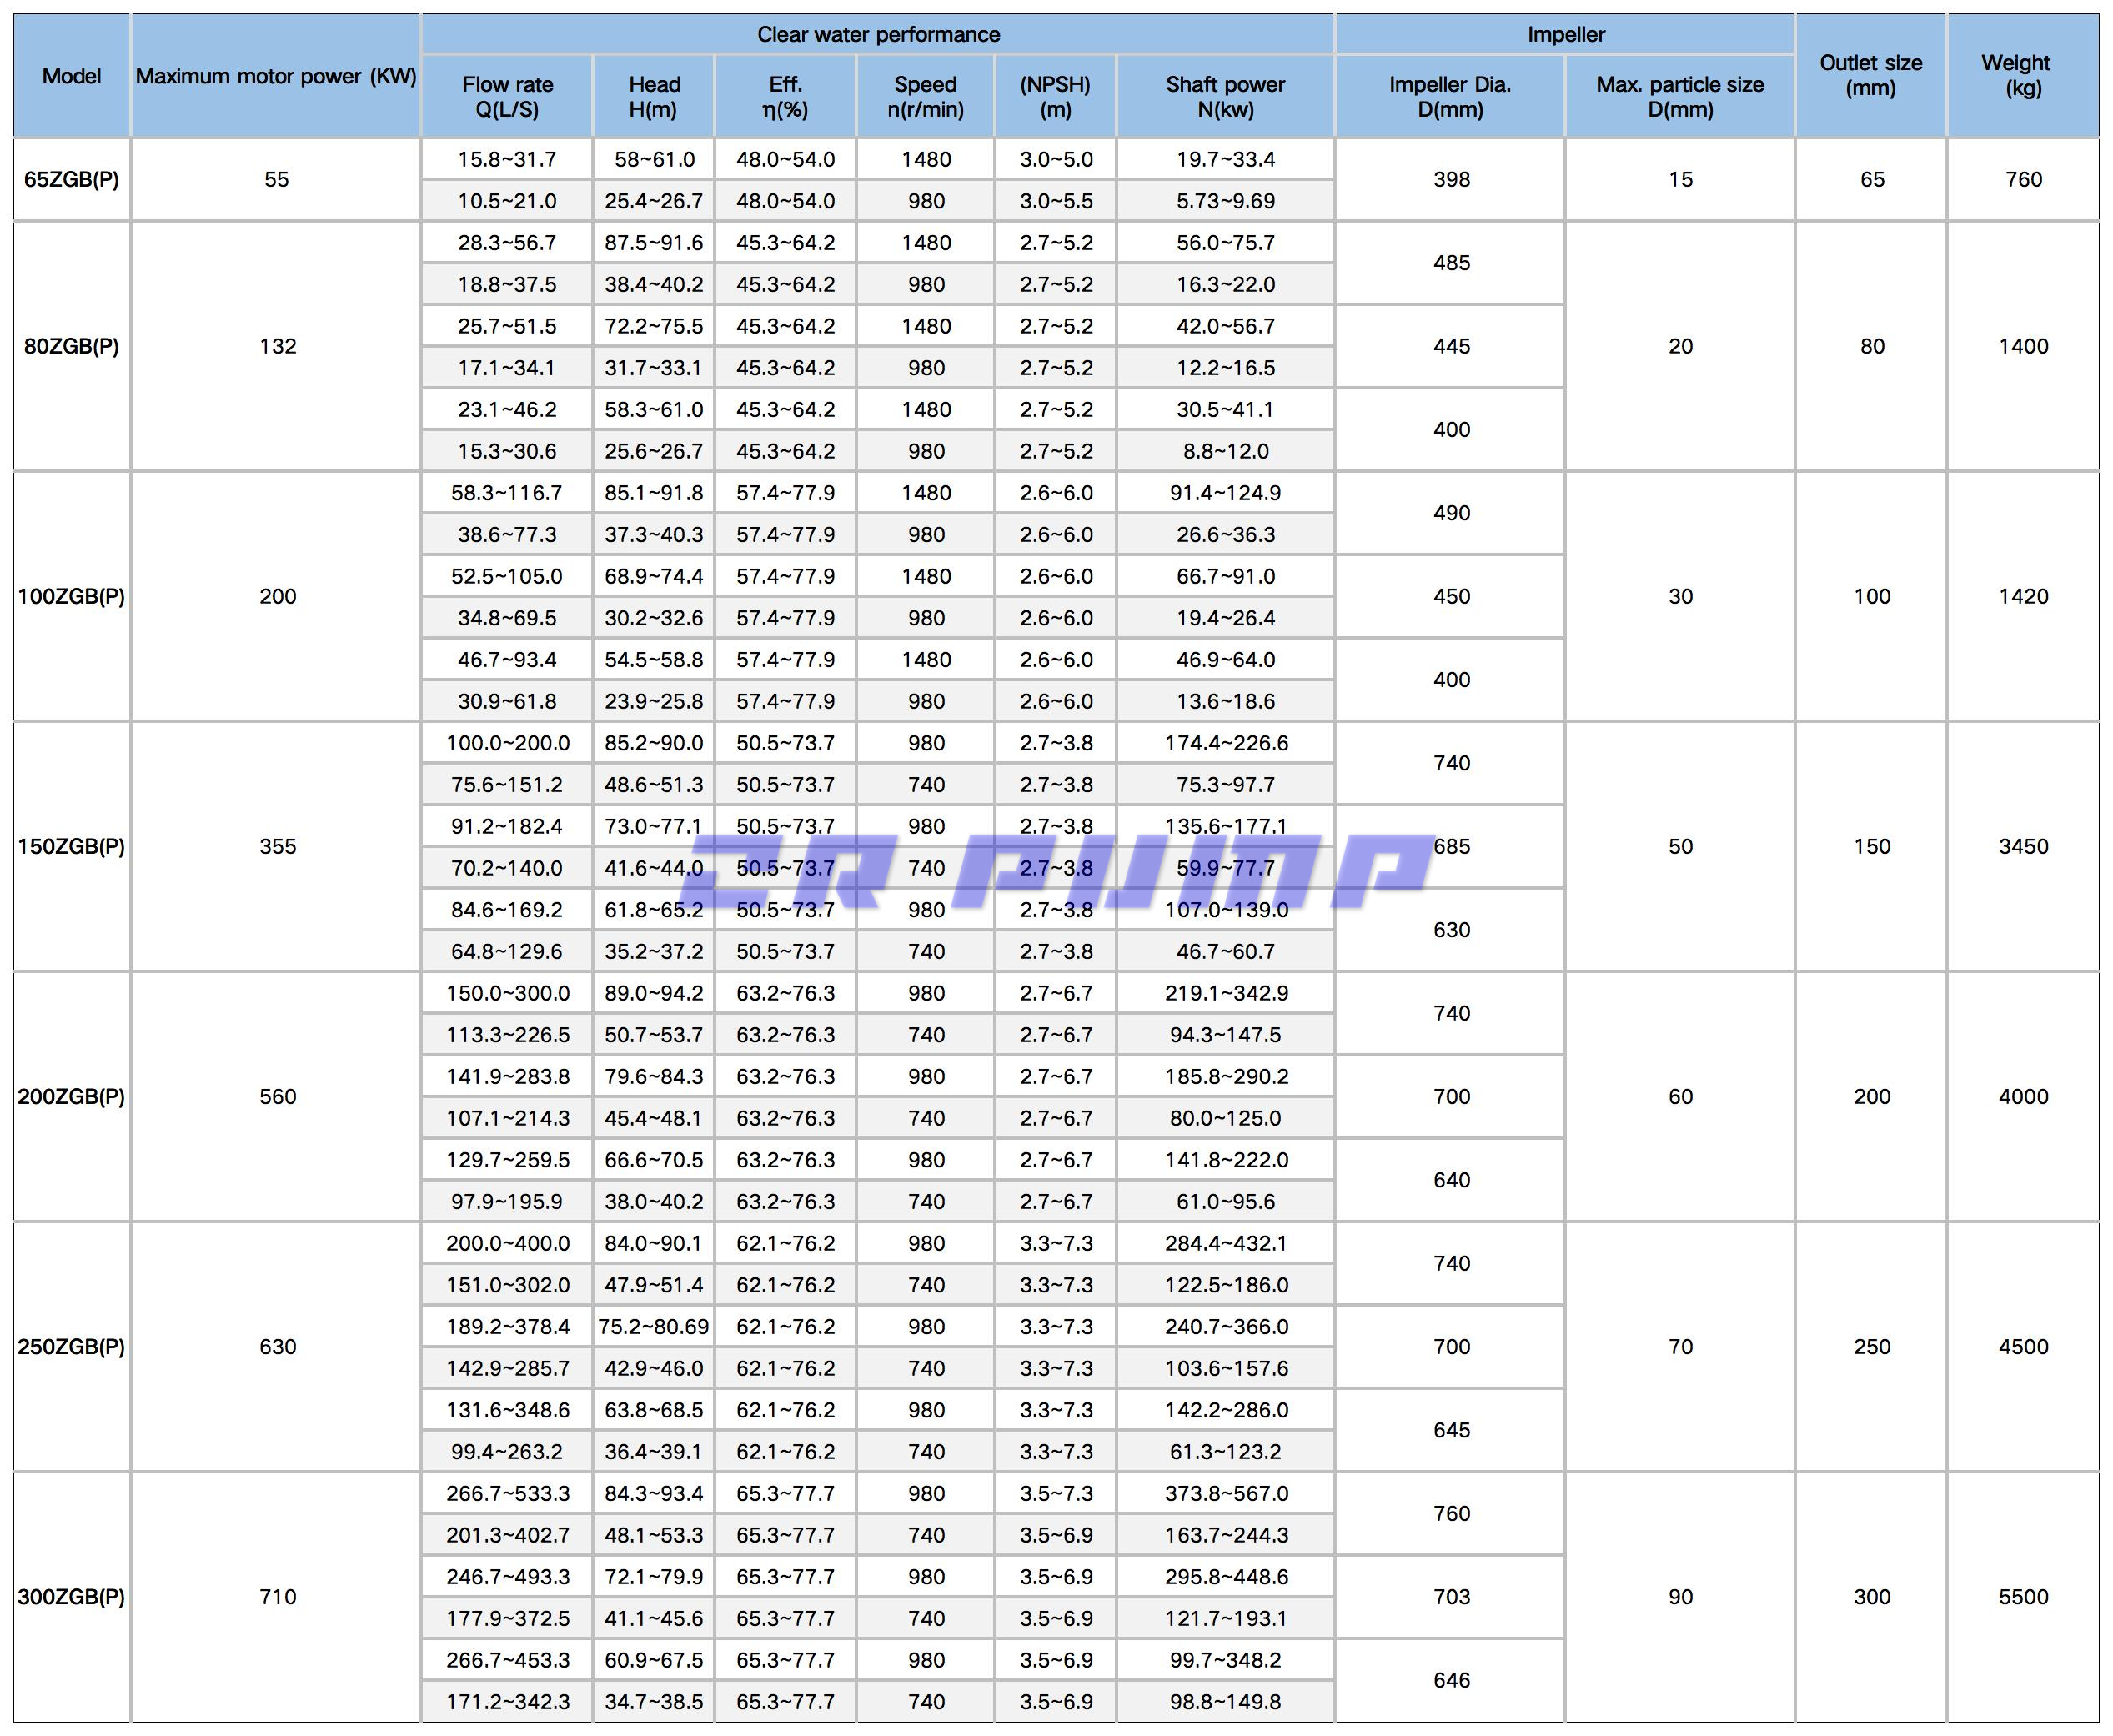The height and width of the screenshot is (1736, 2113).
Task: Select head cell 87.5~91.6
Action: coord(654,243)
